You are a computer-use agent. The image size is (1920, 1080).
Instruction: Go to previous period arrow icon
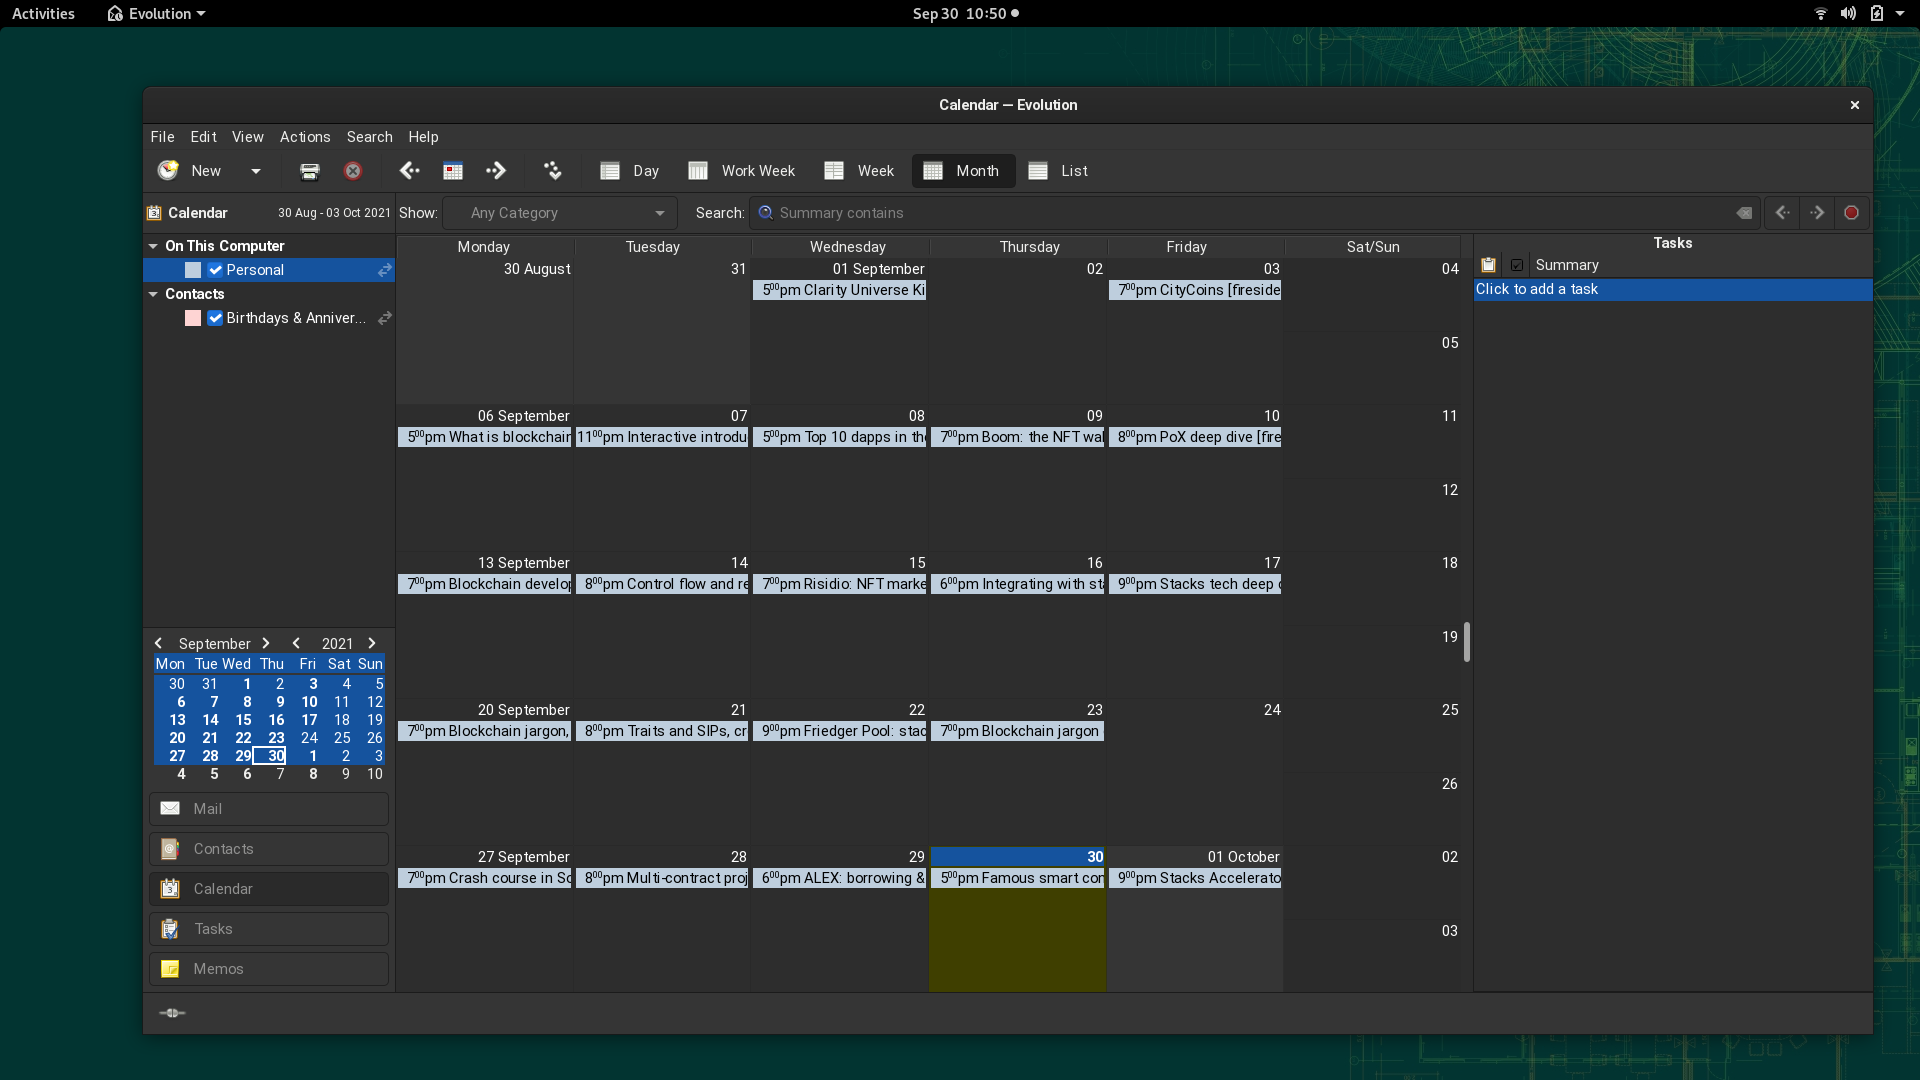tap(409, 171)
